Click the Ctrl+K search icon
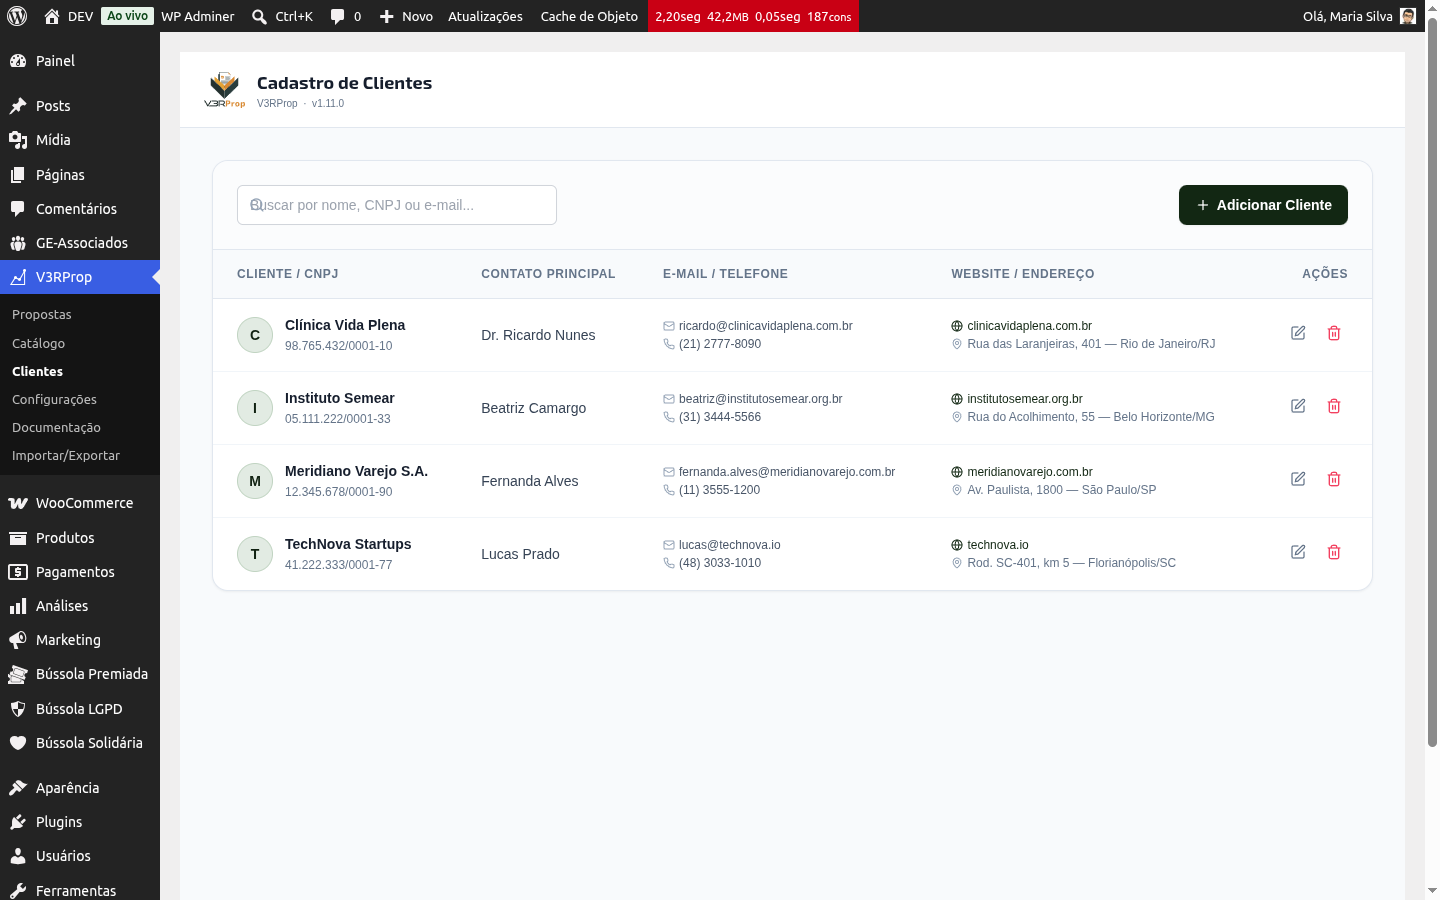Viewport: 1440px width, 900px height. point(259,16)
